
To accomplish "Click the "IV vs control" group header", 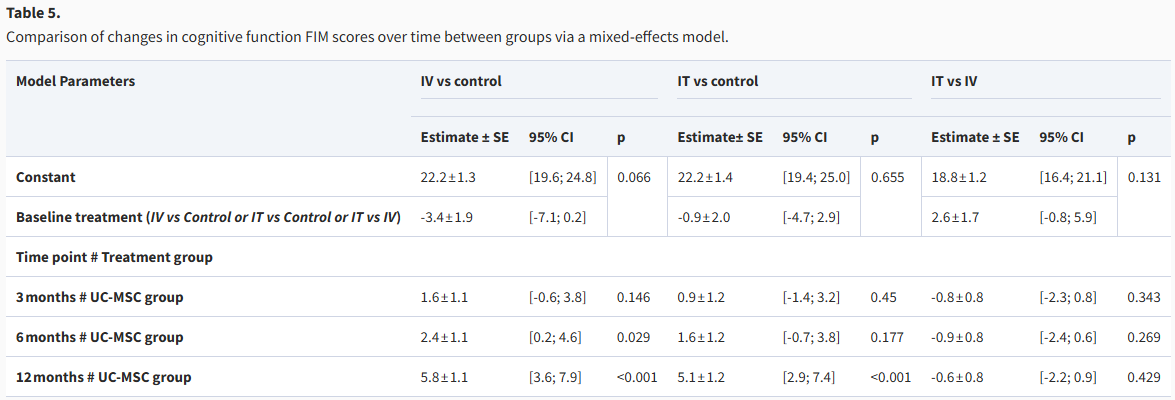I will (461, 81).
